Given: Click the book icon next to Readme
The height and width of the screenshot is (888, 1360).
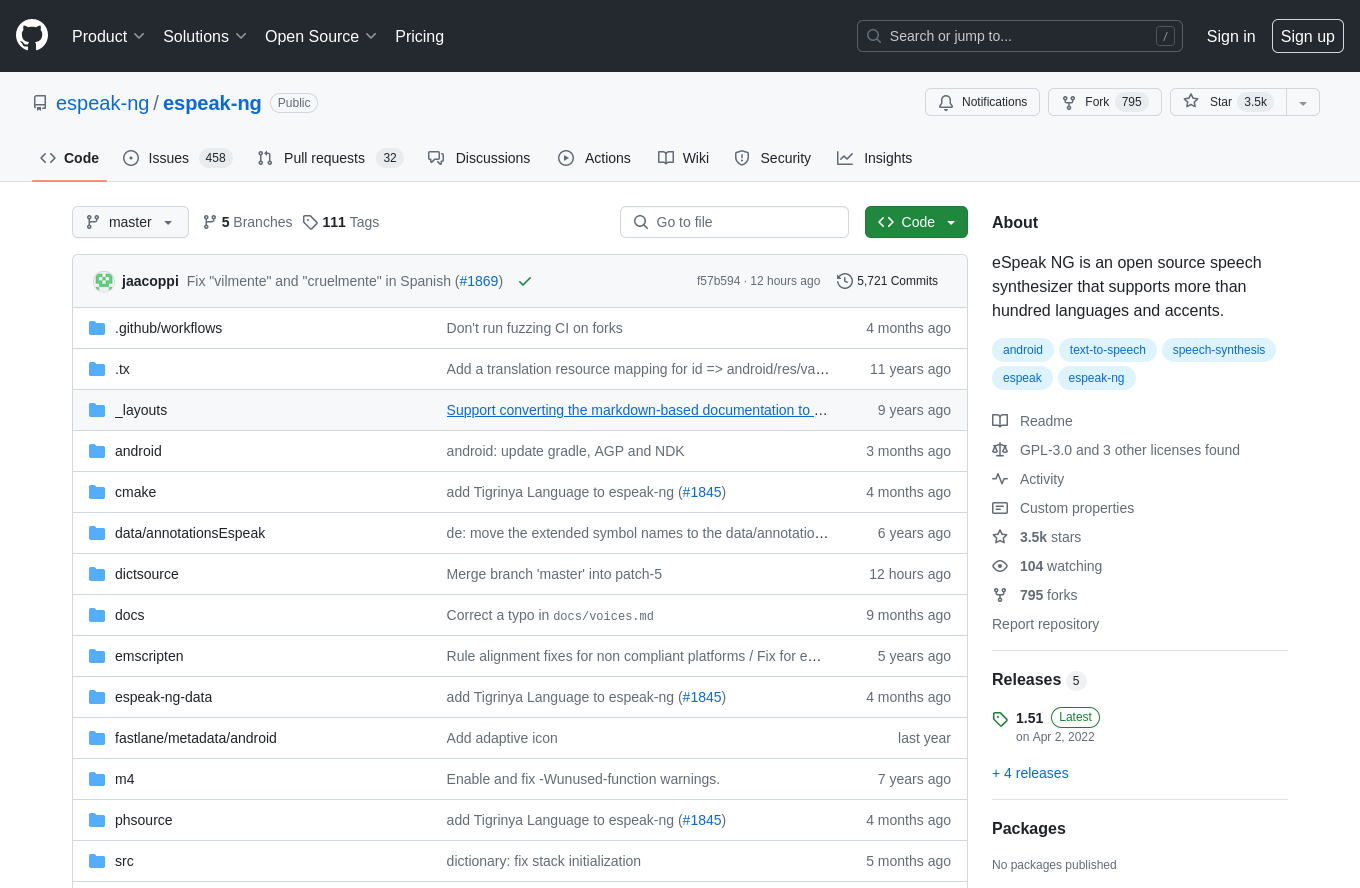Looking at the screenshot, I should pos(1000,421).
